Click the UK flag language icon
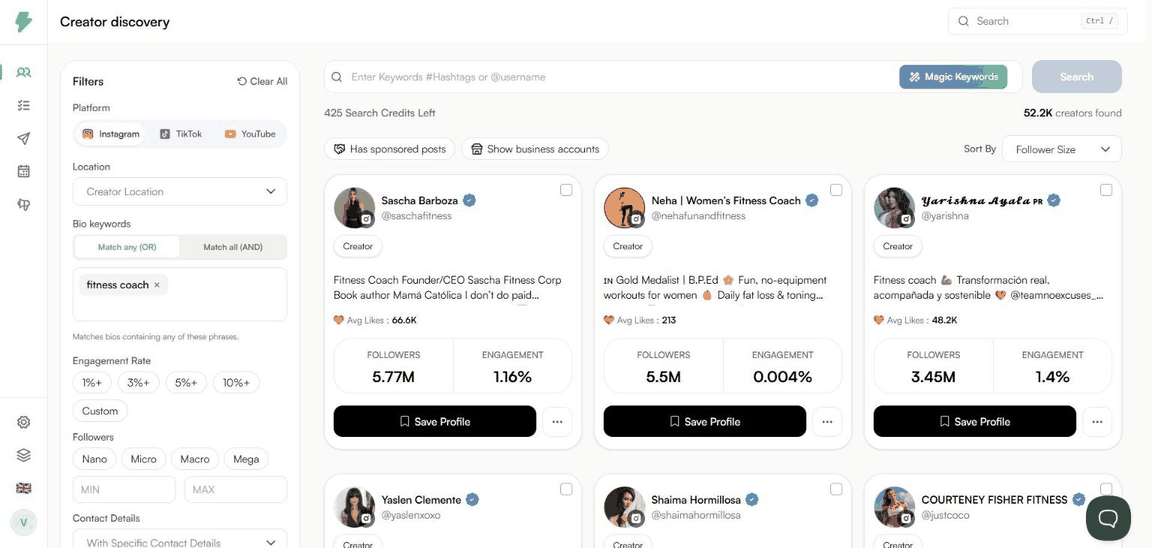Viewport: 1152px width, 548px height. click(24, 488)
